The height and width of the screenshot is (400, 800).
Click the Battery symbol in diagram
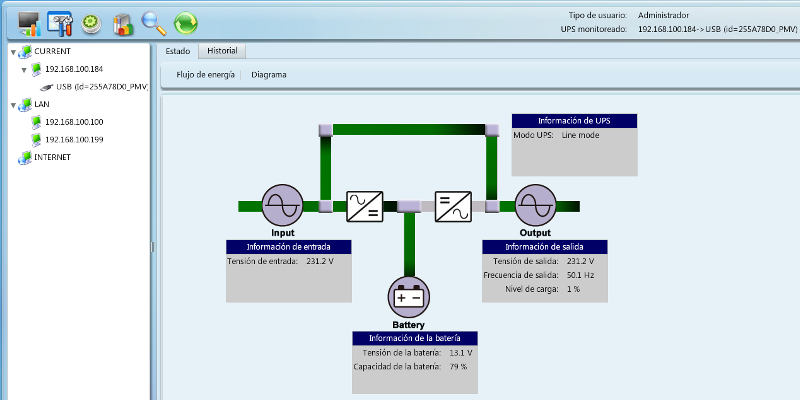[409, 297]
